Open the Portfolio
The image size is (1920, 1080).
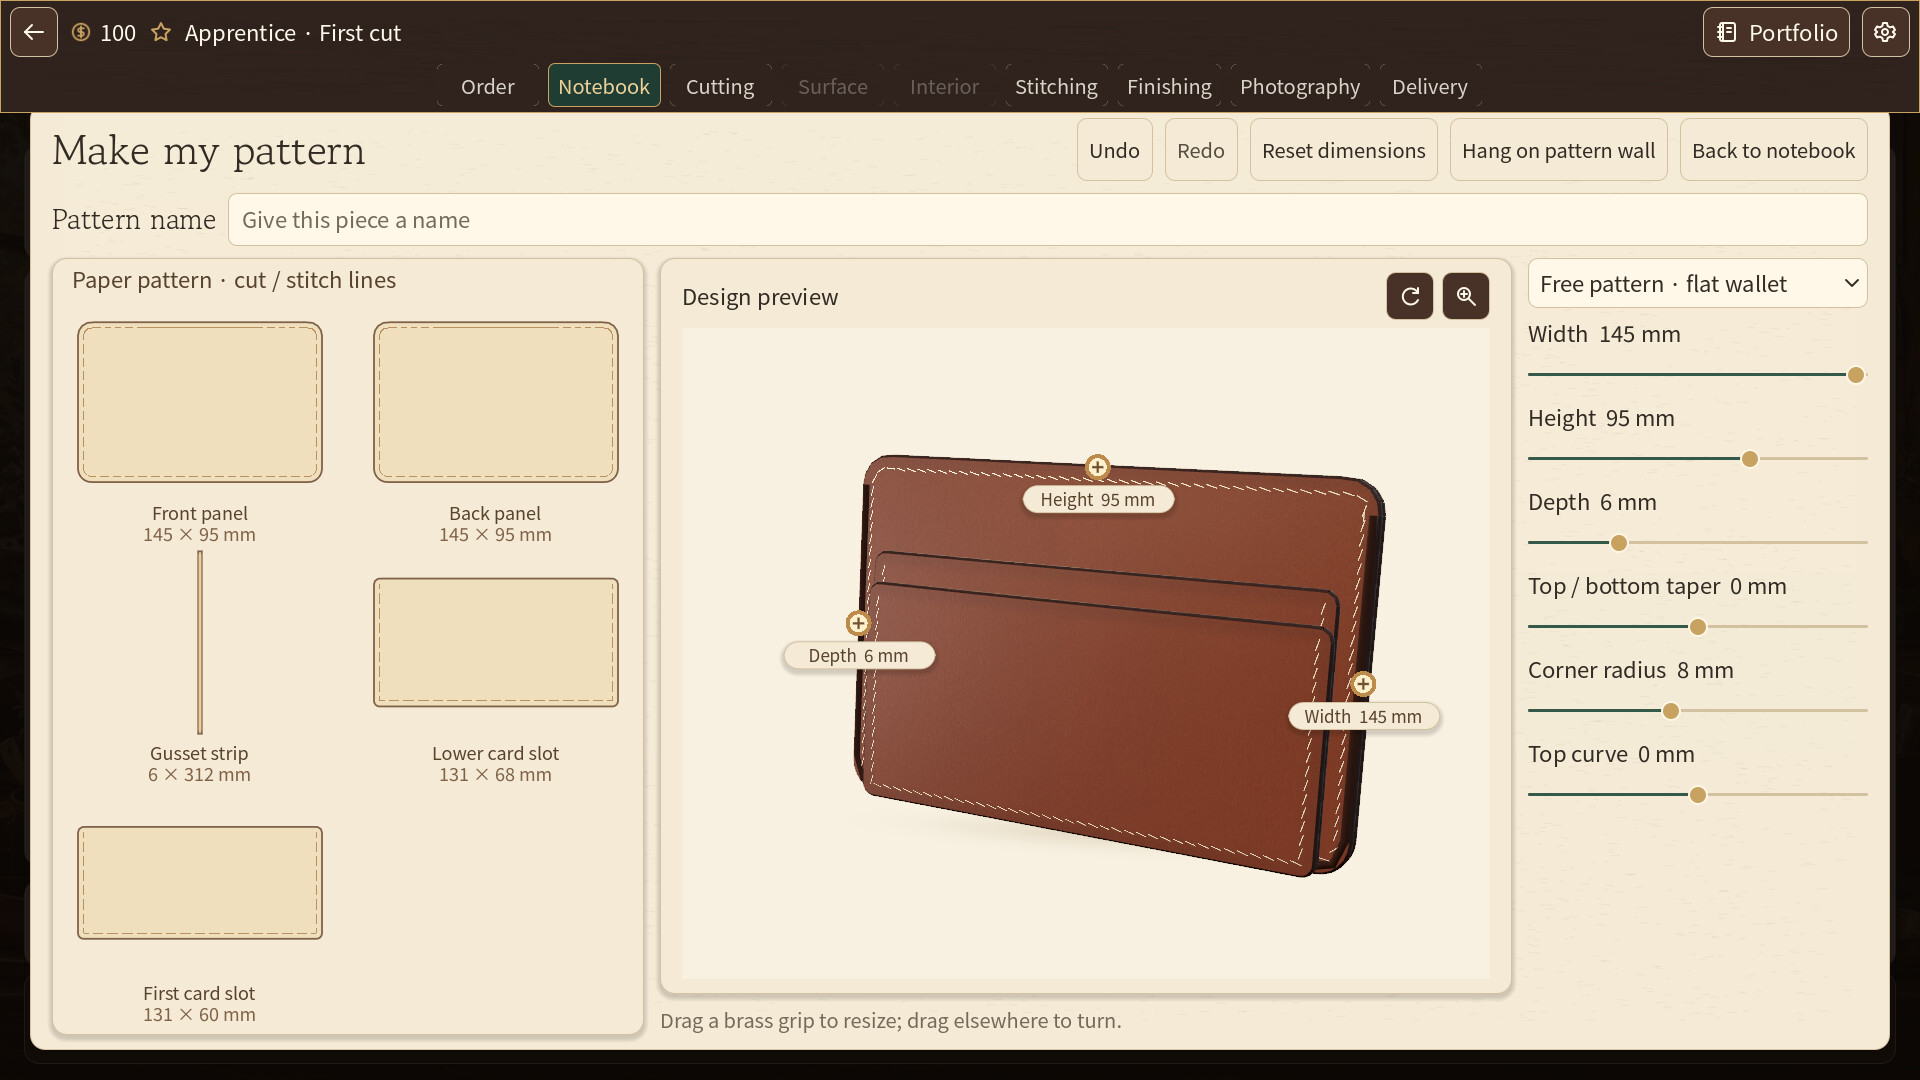point(1776,32)
